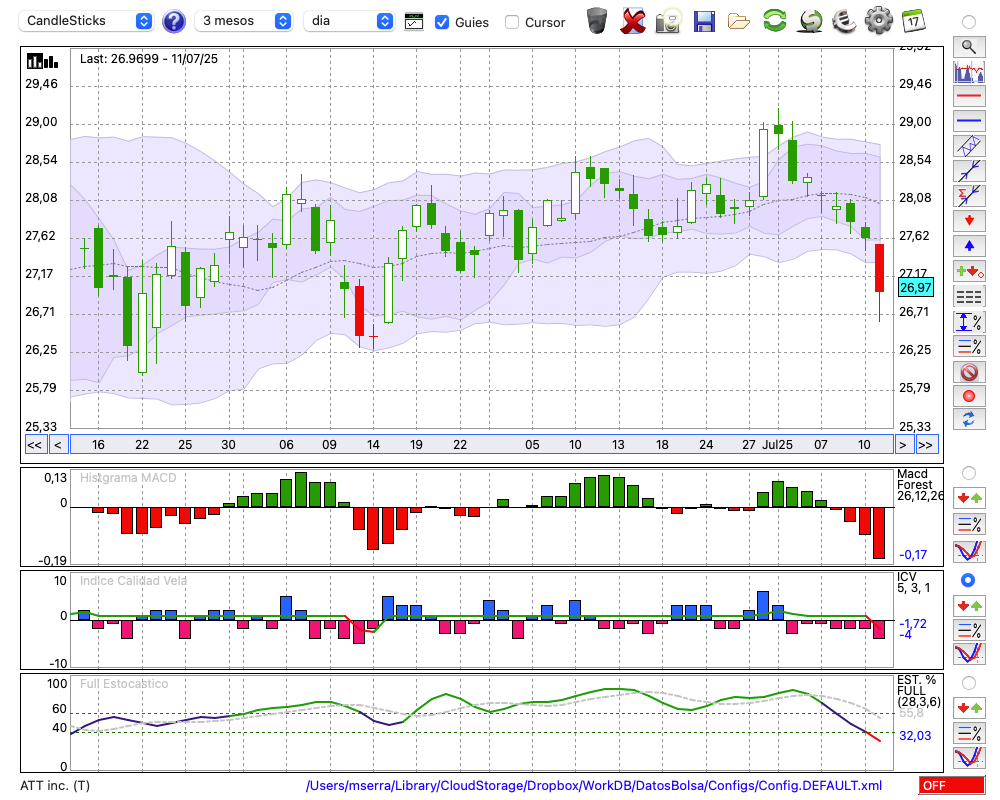Click main chart horizontal lines percent tool

click(x=969, y=346)
